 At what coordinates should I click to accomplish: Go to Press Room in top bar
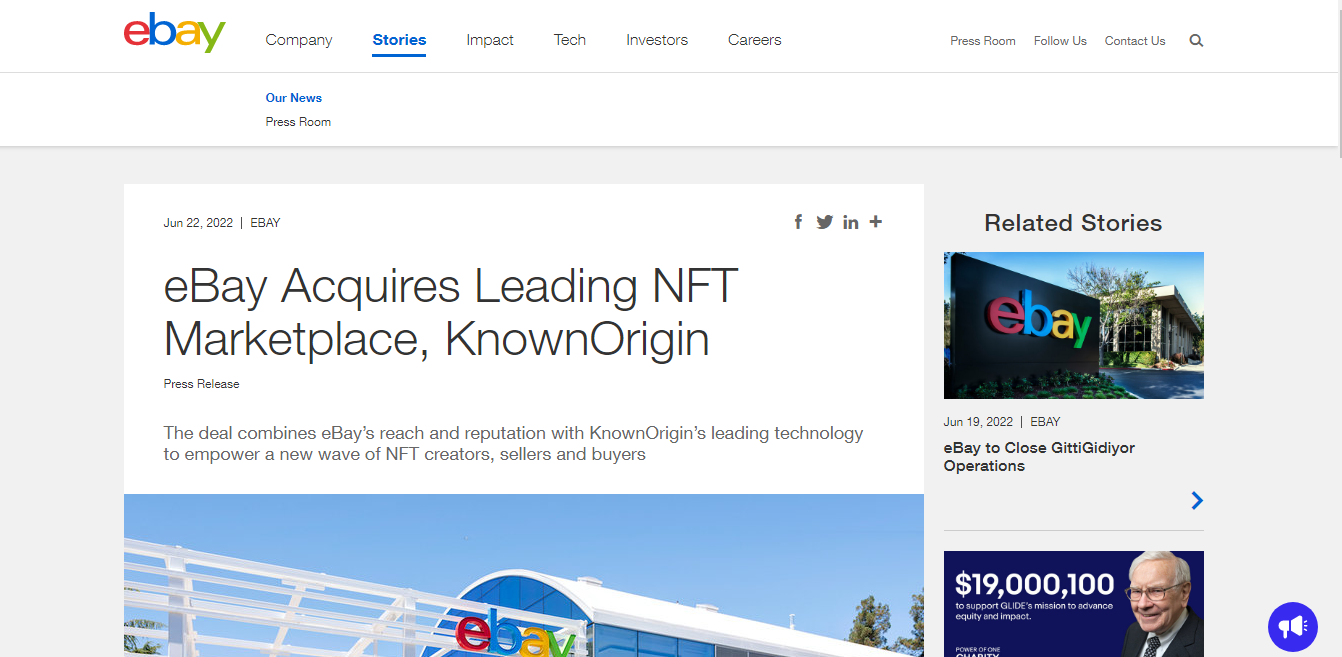[x=983, y=41]
